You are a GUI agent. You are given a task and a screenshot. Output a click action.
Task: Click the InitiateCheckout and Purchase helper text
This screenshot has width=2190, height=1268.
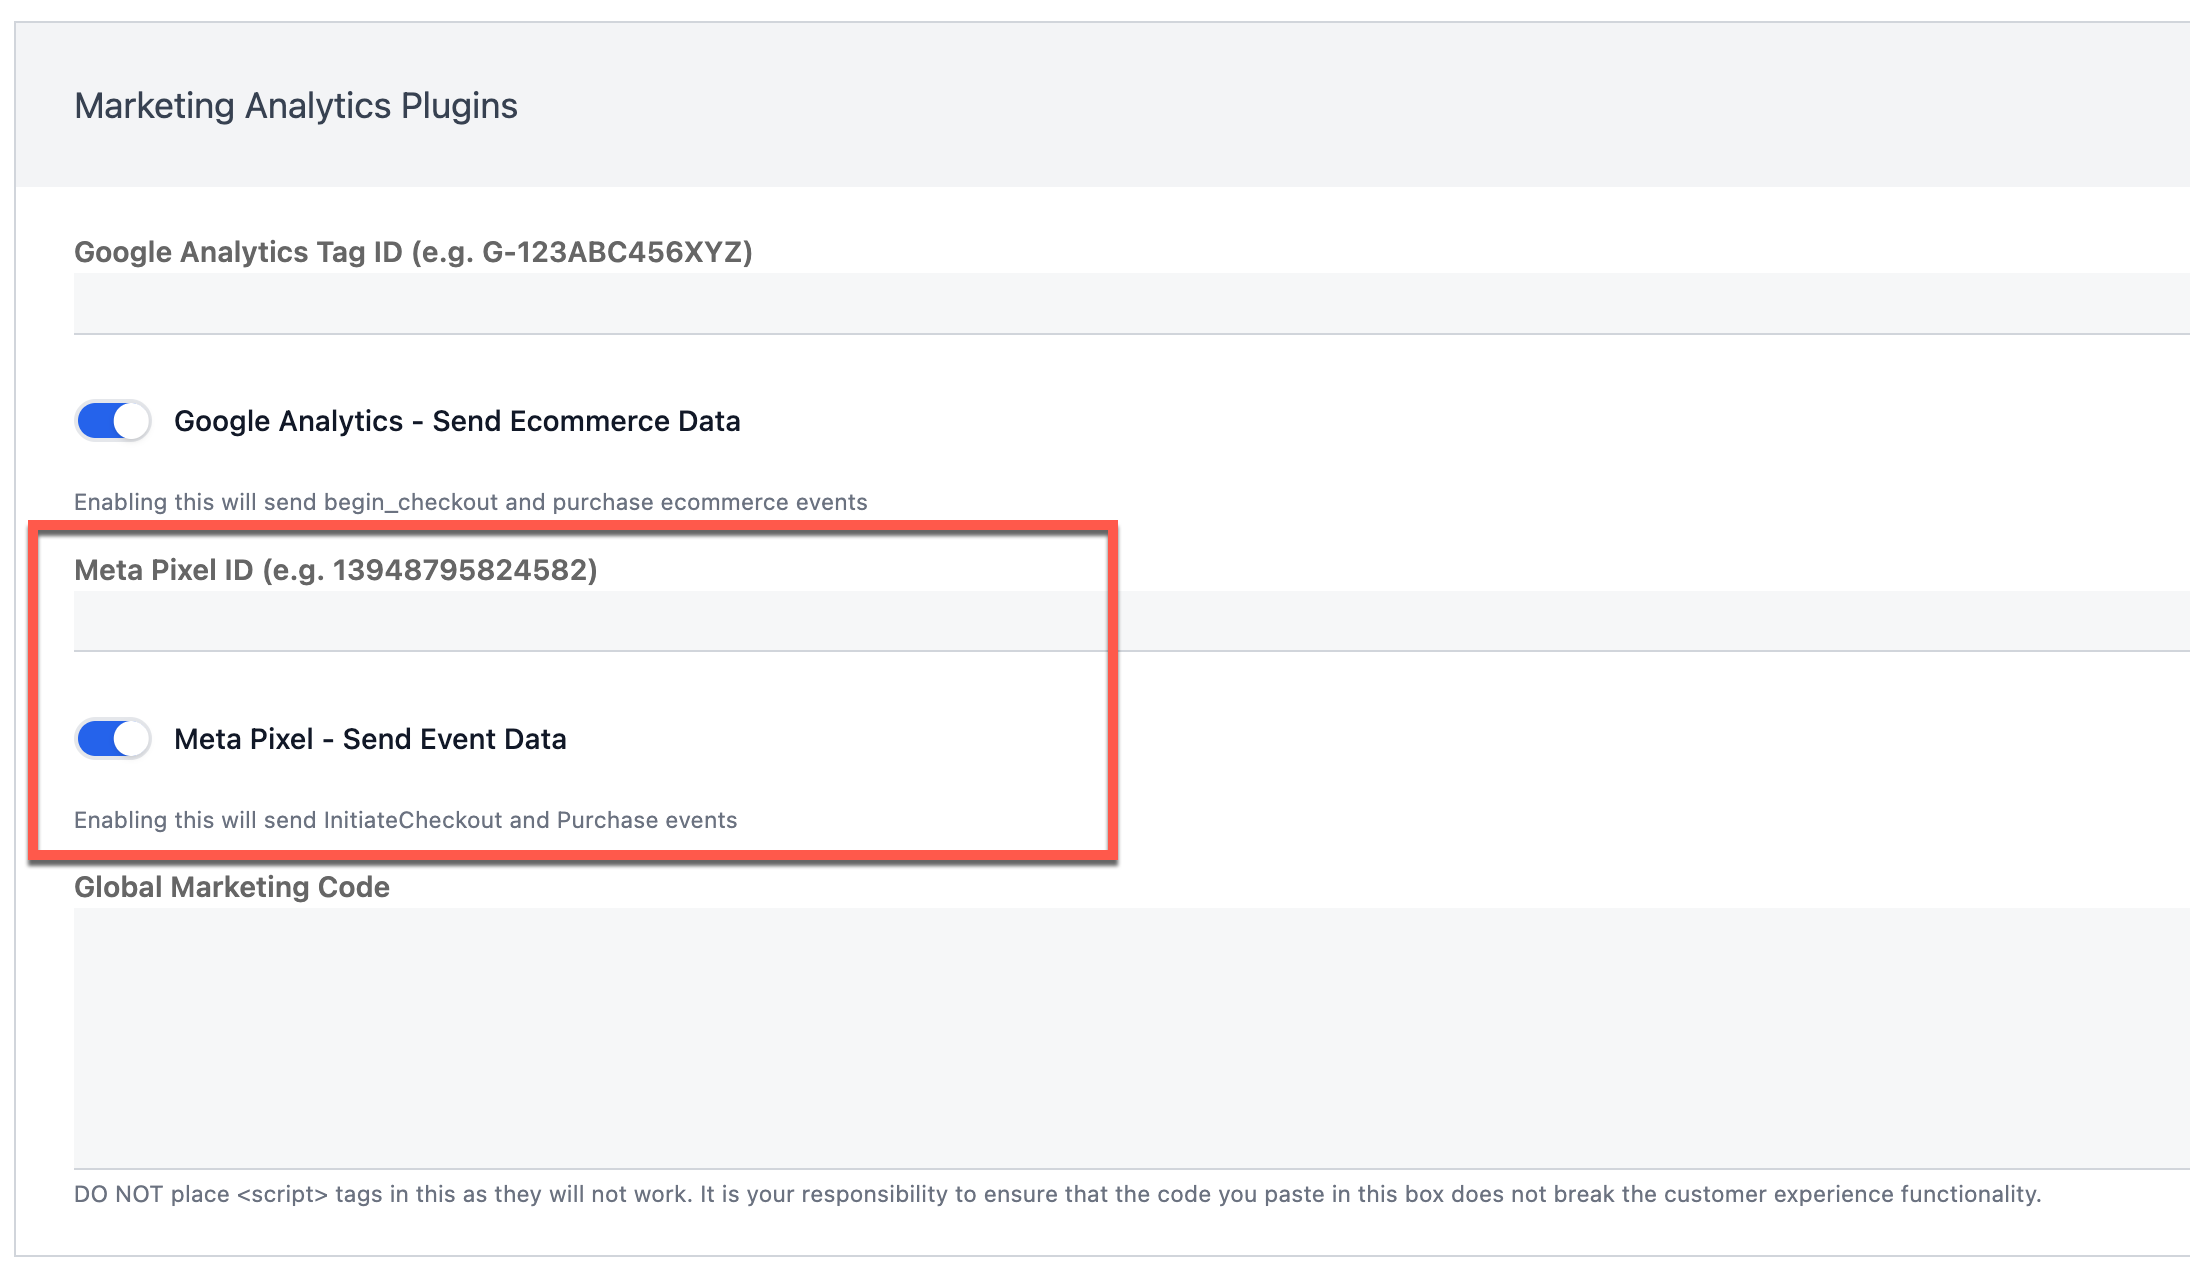coord(405,820)
